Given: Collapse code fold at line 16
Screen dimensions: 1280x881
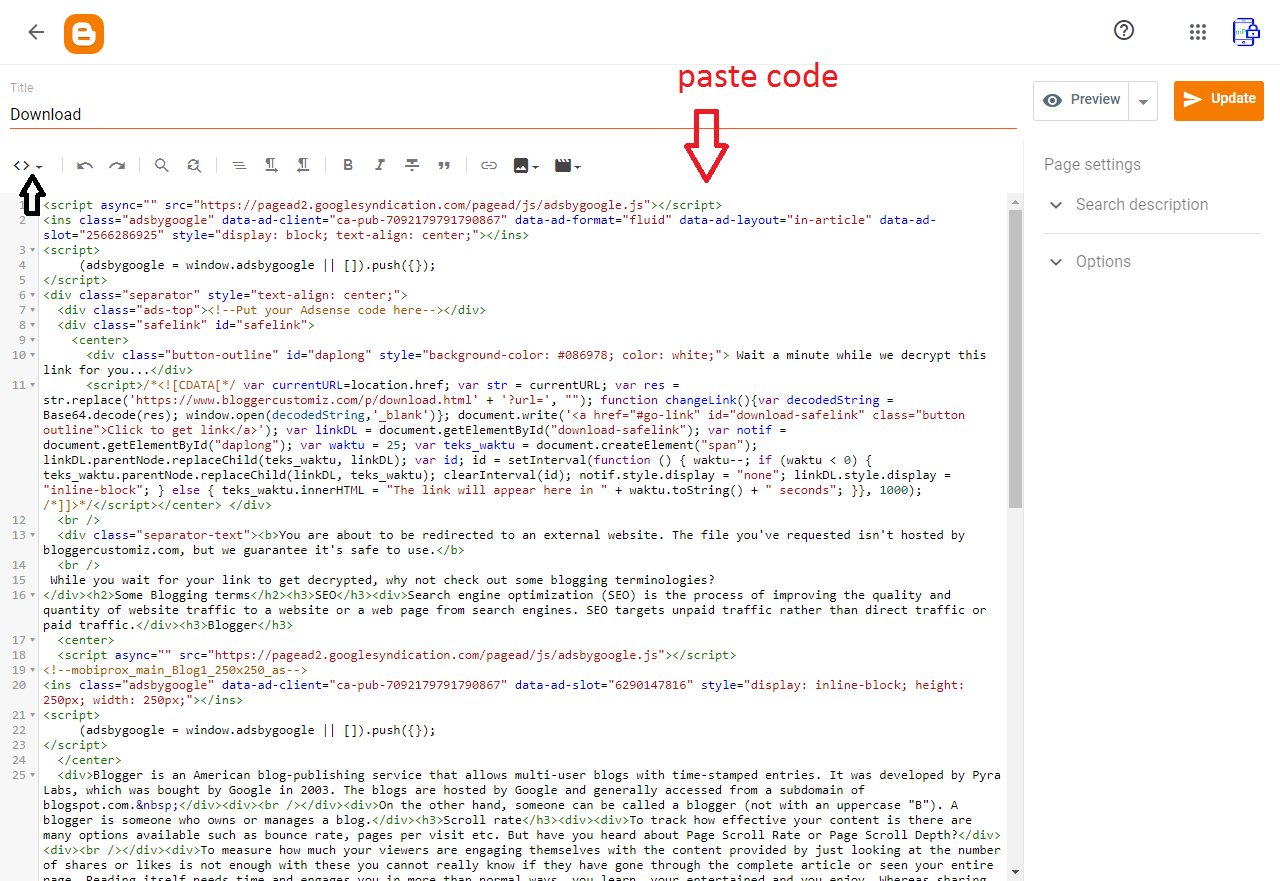Looking at the screenshot, I should point(35,595).
